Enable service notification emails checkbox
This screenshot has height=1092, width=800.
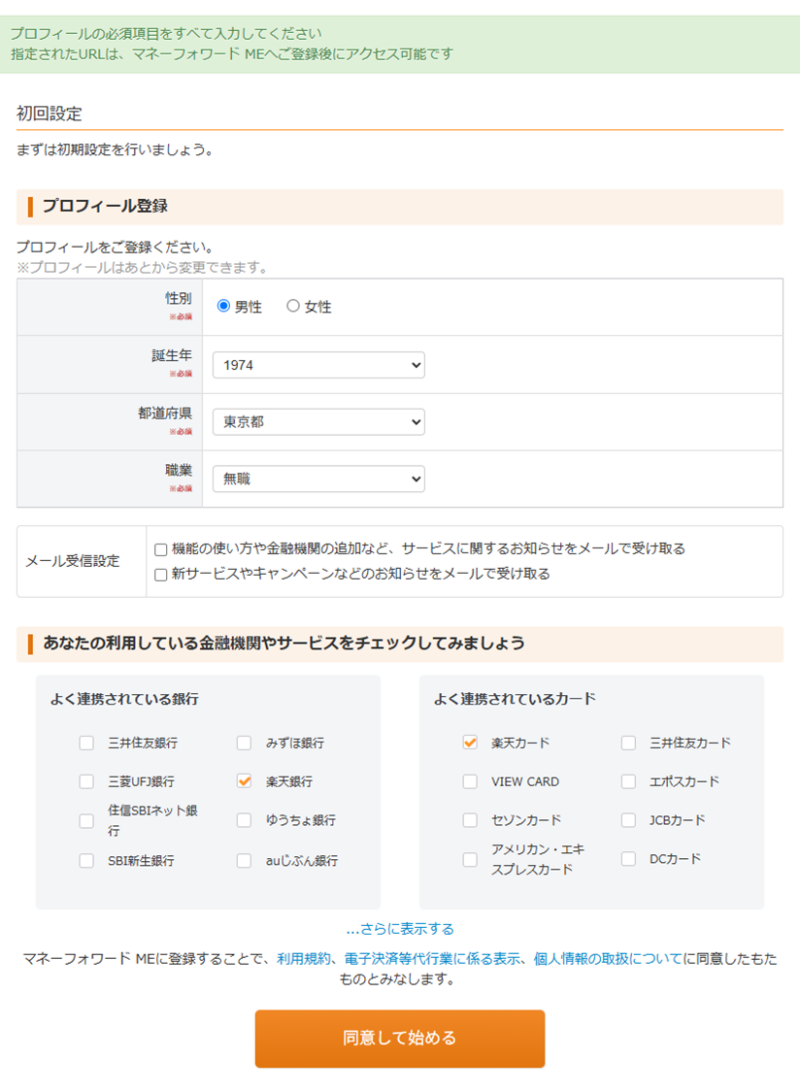(161, 549)
